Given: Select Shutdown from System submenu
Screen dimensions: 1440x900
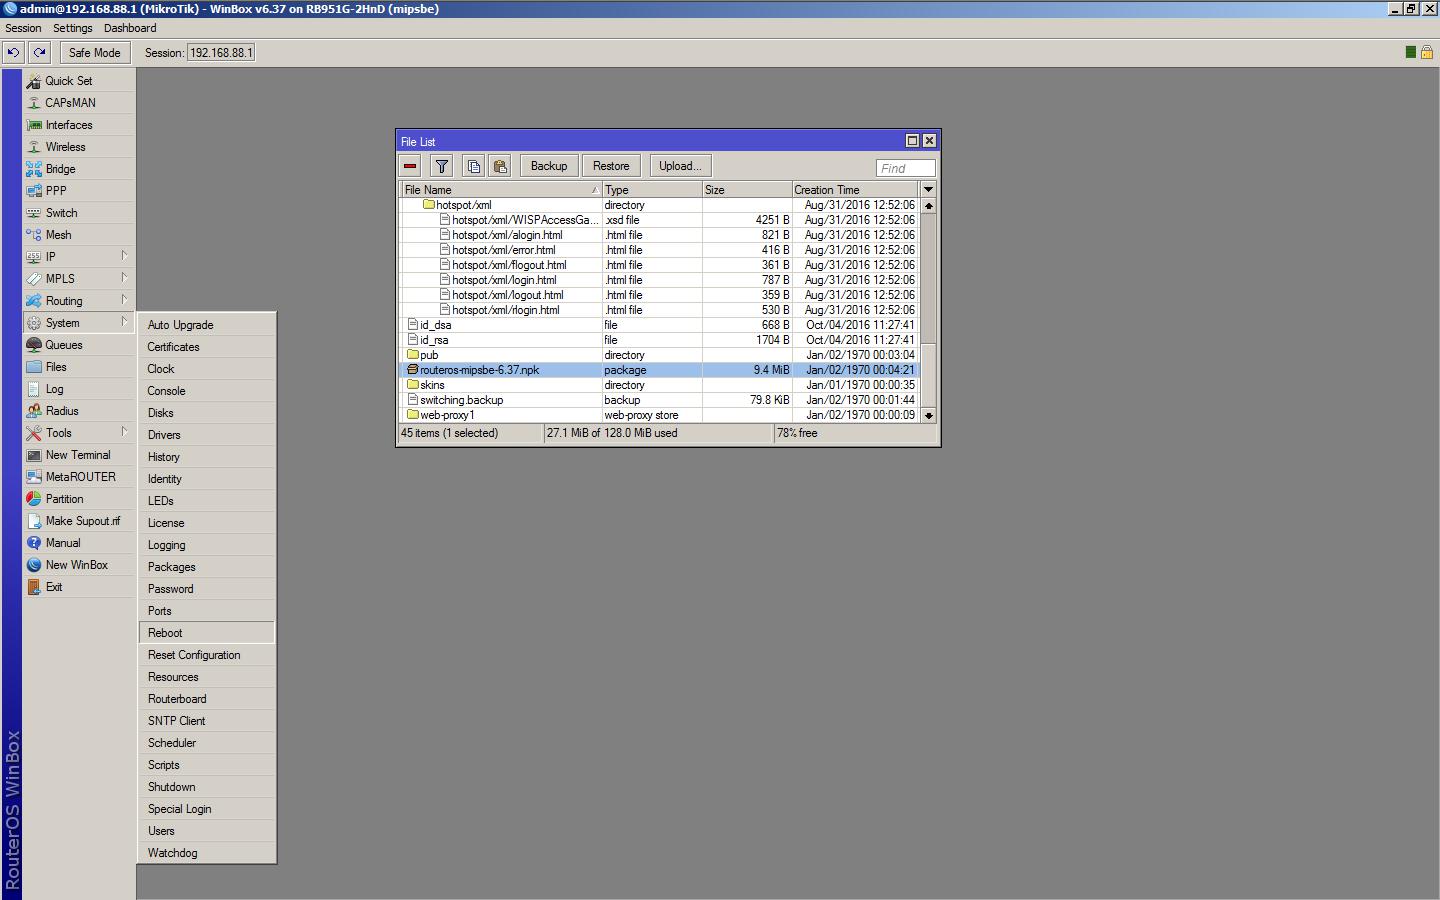Looking at the screenshot, I should click(207, 787).
